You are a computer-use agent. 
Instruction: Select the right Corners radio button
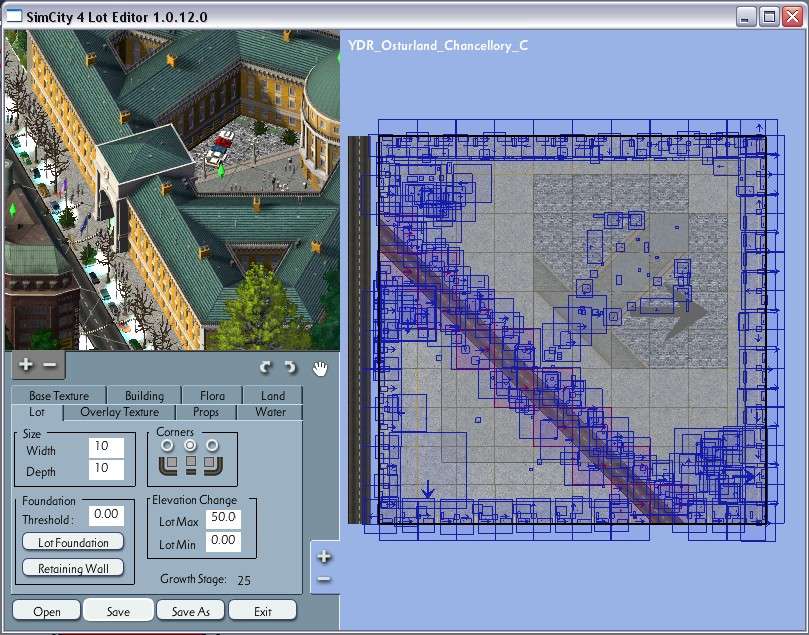[212, 445]
